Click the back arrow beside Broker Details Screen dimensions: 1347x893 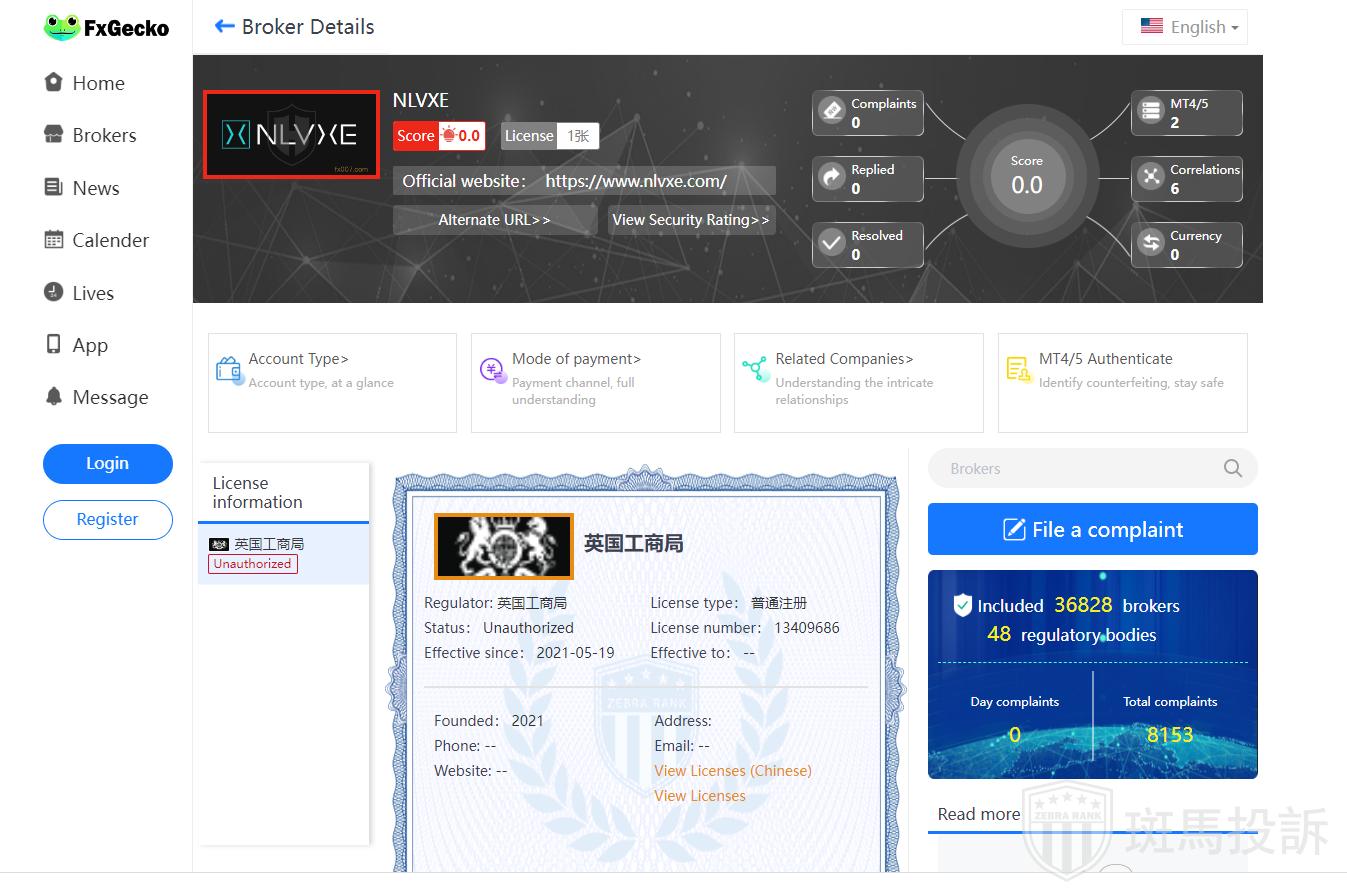[224, 27]
